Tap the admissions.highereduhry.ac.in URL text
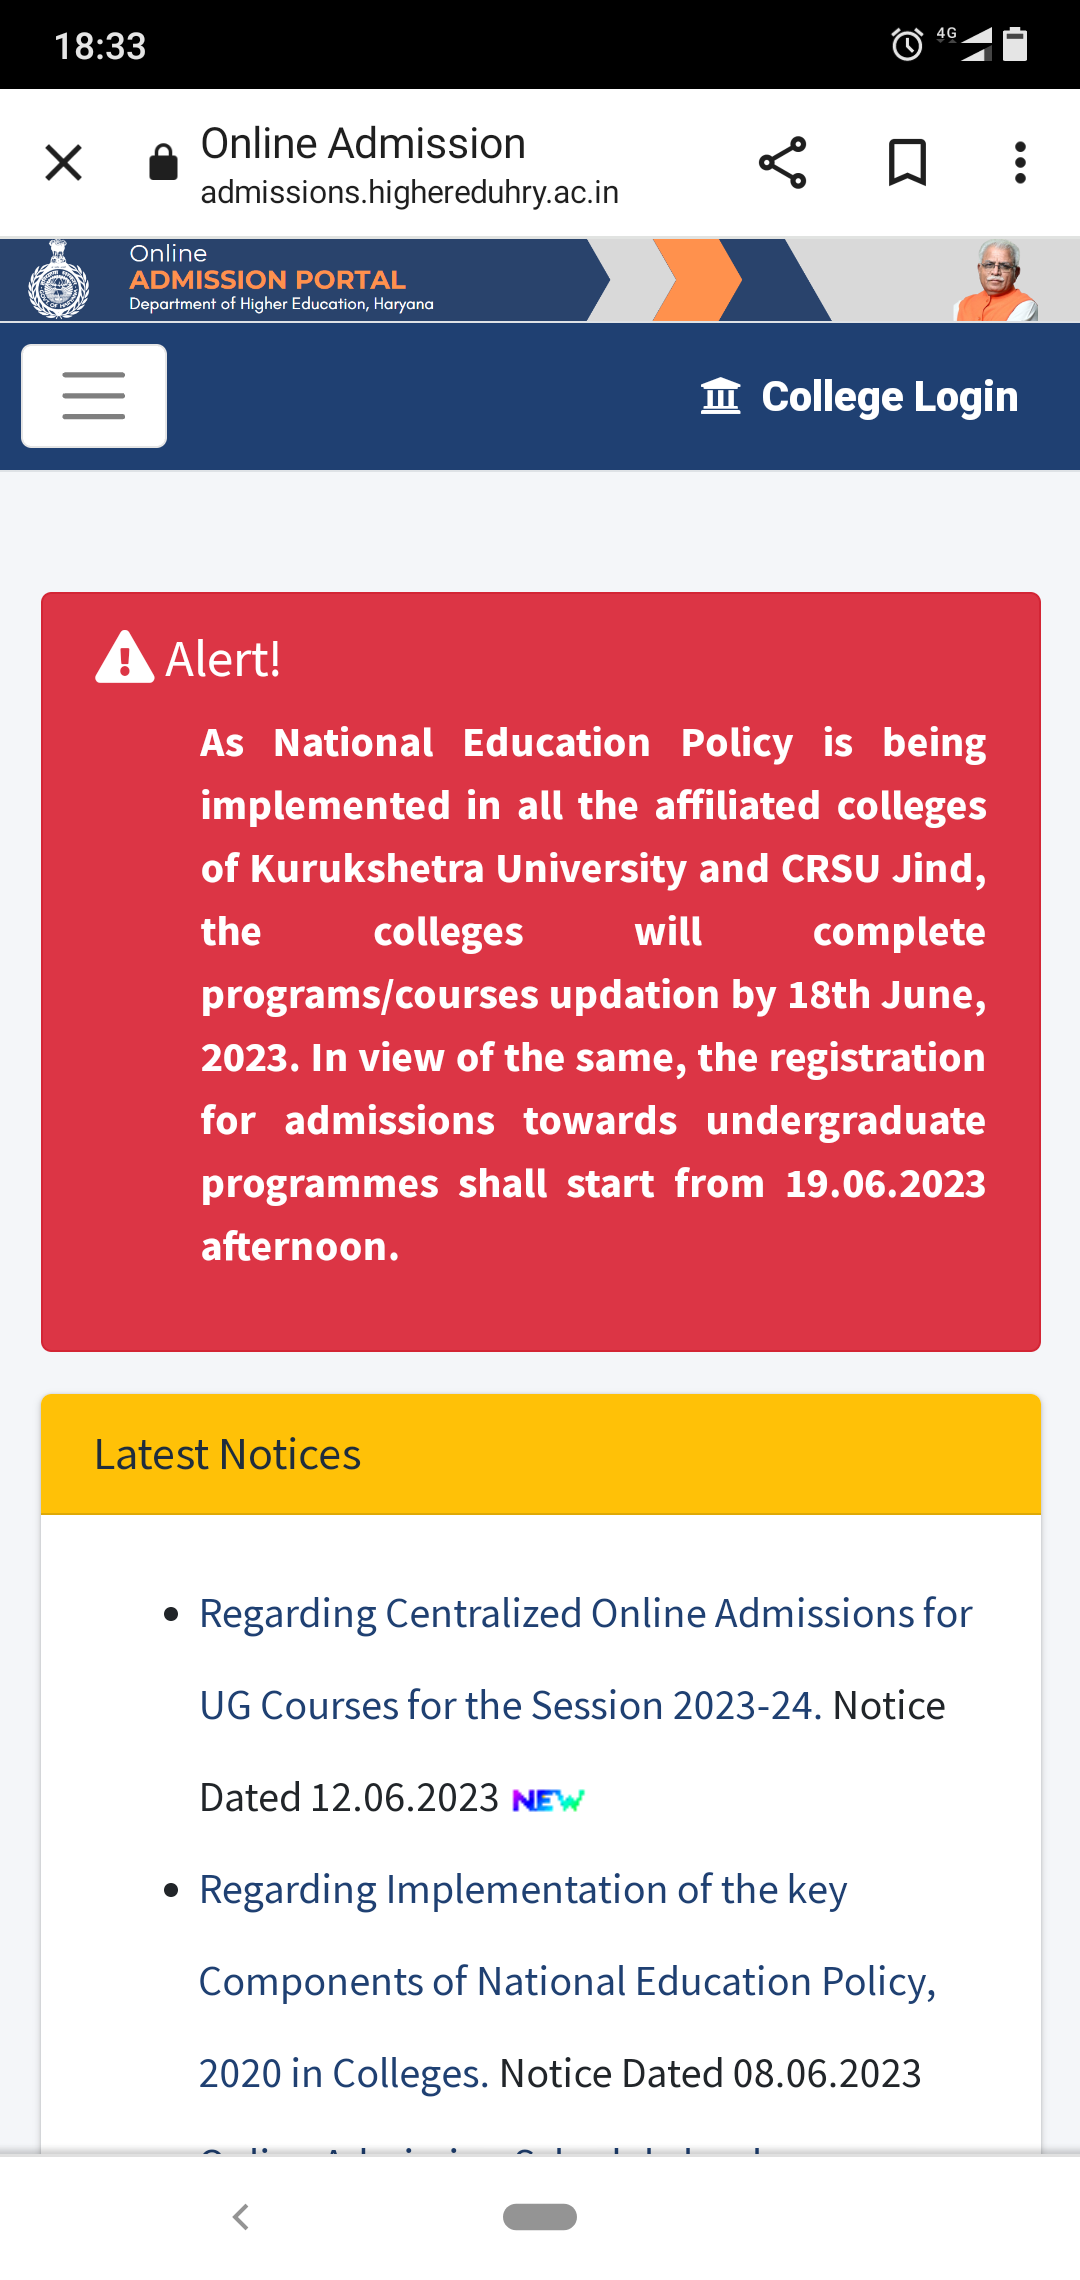 (x=410, y=192)
